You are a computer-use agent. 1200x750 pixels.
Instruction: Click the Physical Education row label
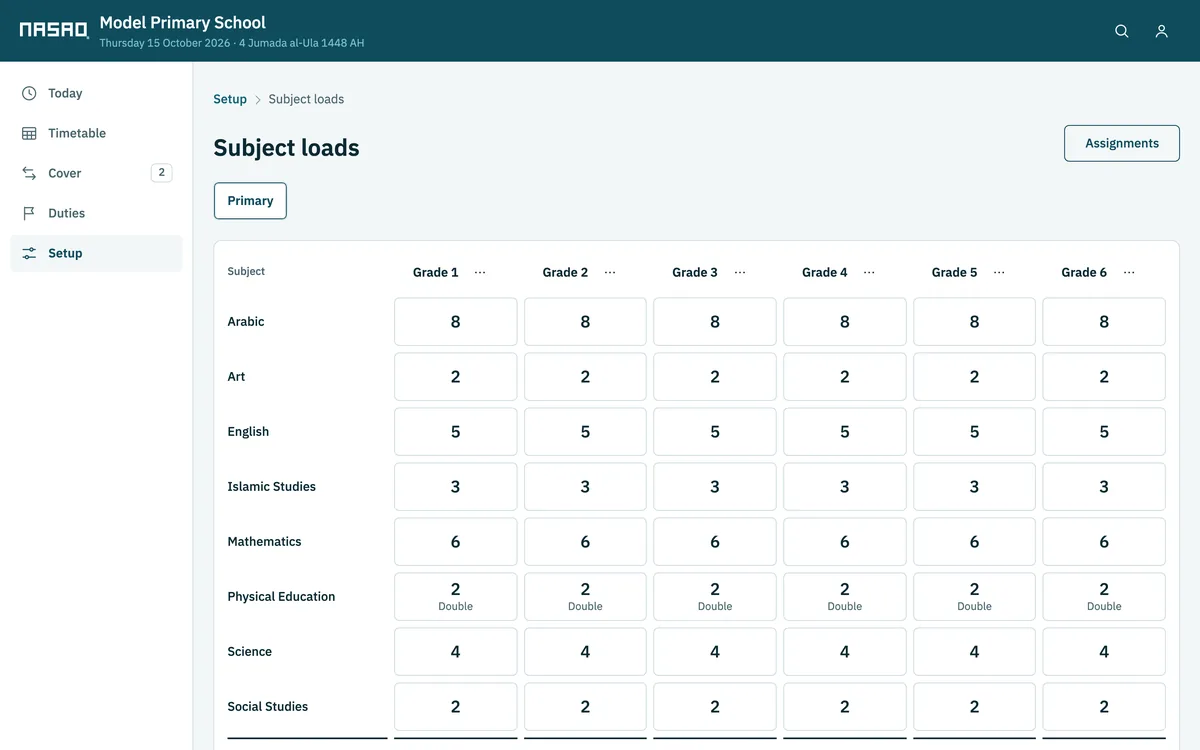pyautogui.click(x=281, y=597)
